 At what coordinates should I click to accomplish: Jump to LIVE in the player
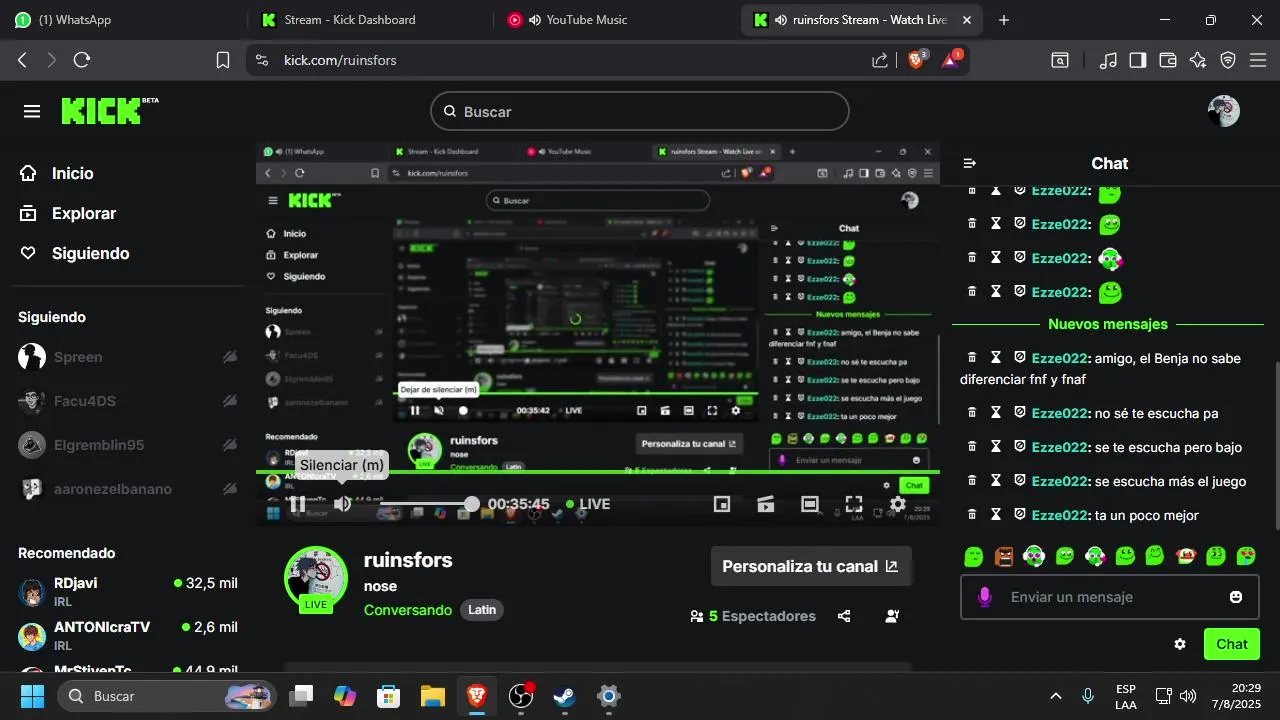click(x=588, y=504)
